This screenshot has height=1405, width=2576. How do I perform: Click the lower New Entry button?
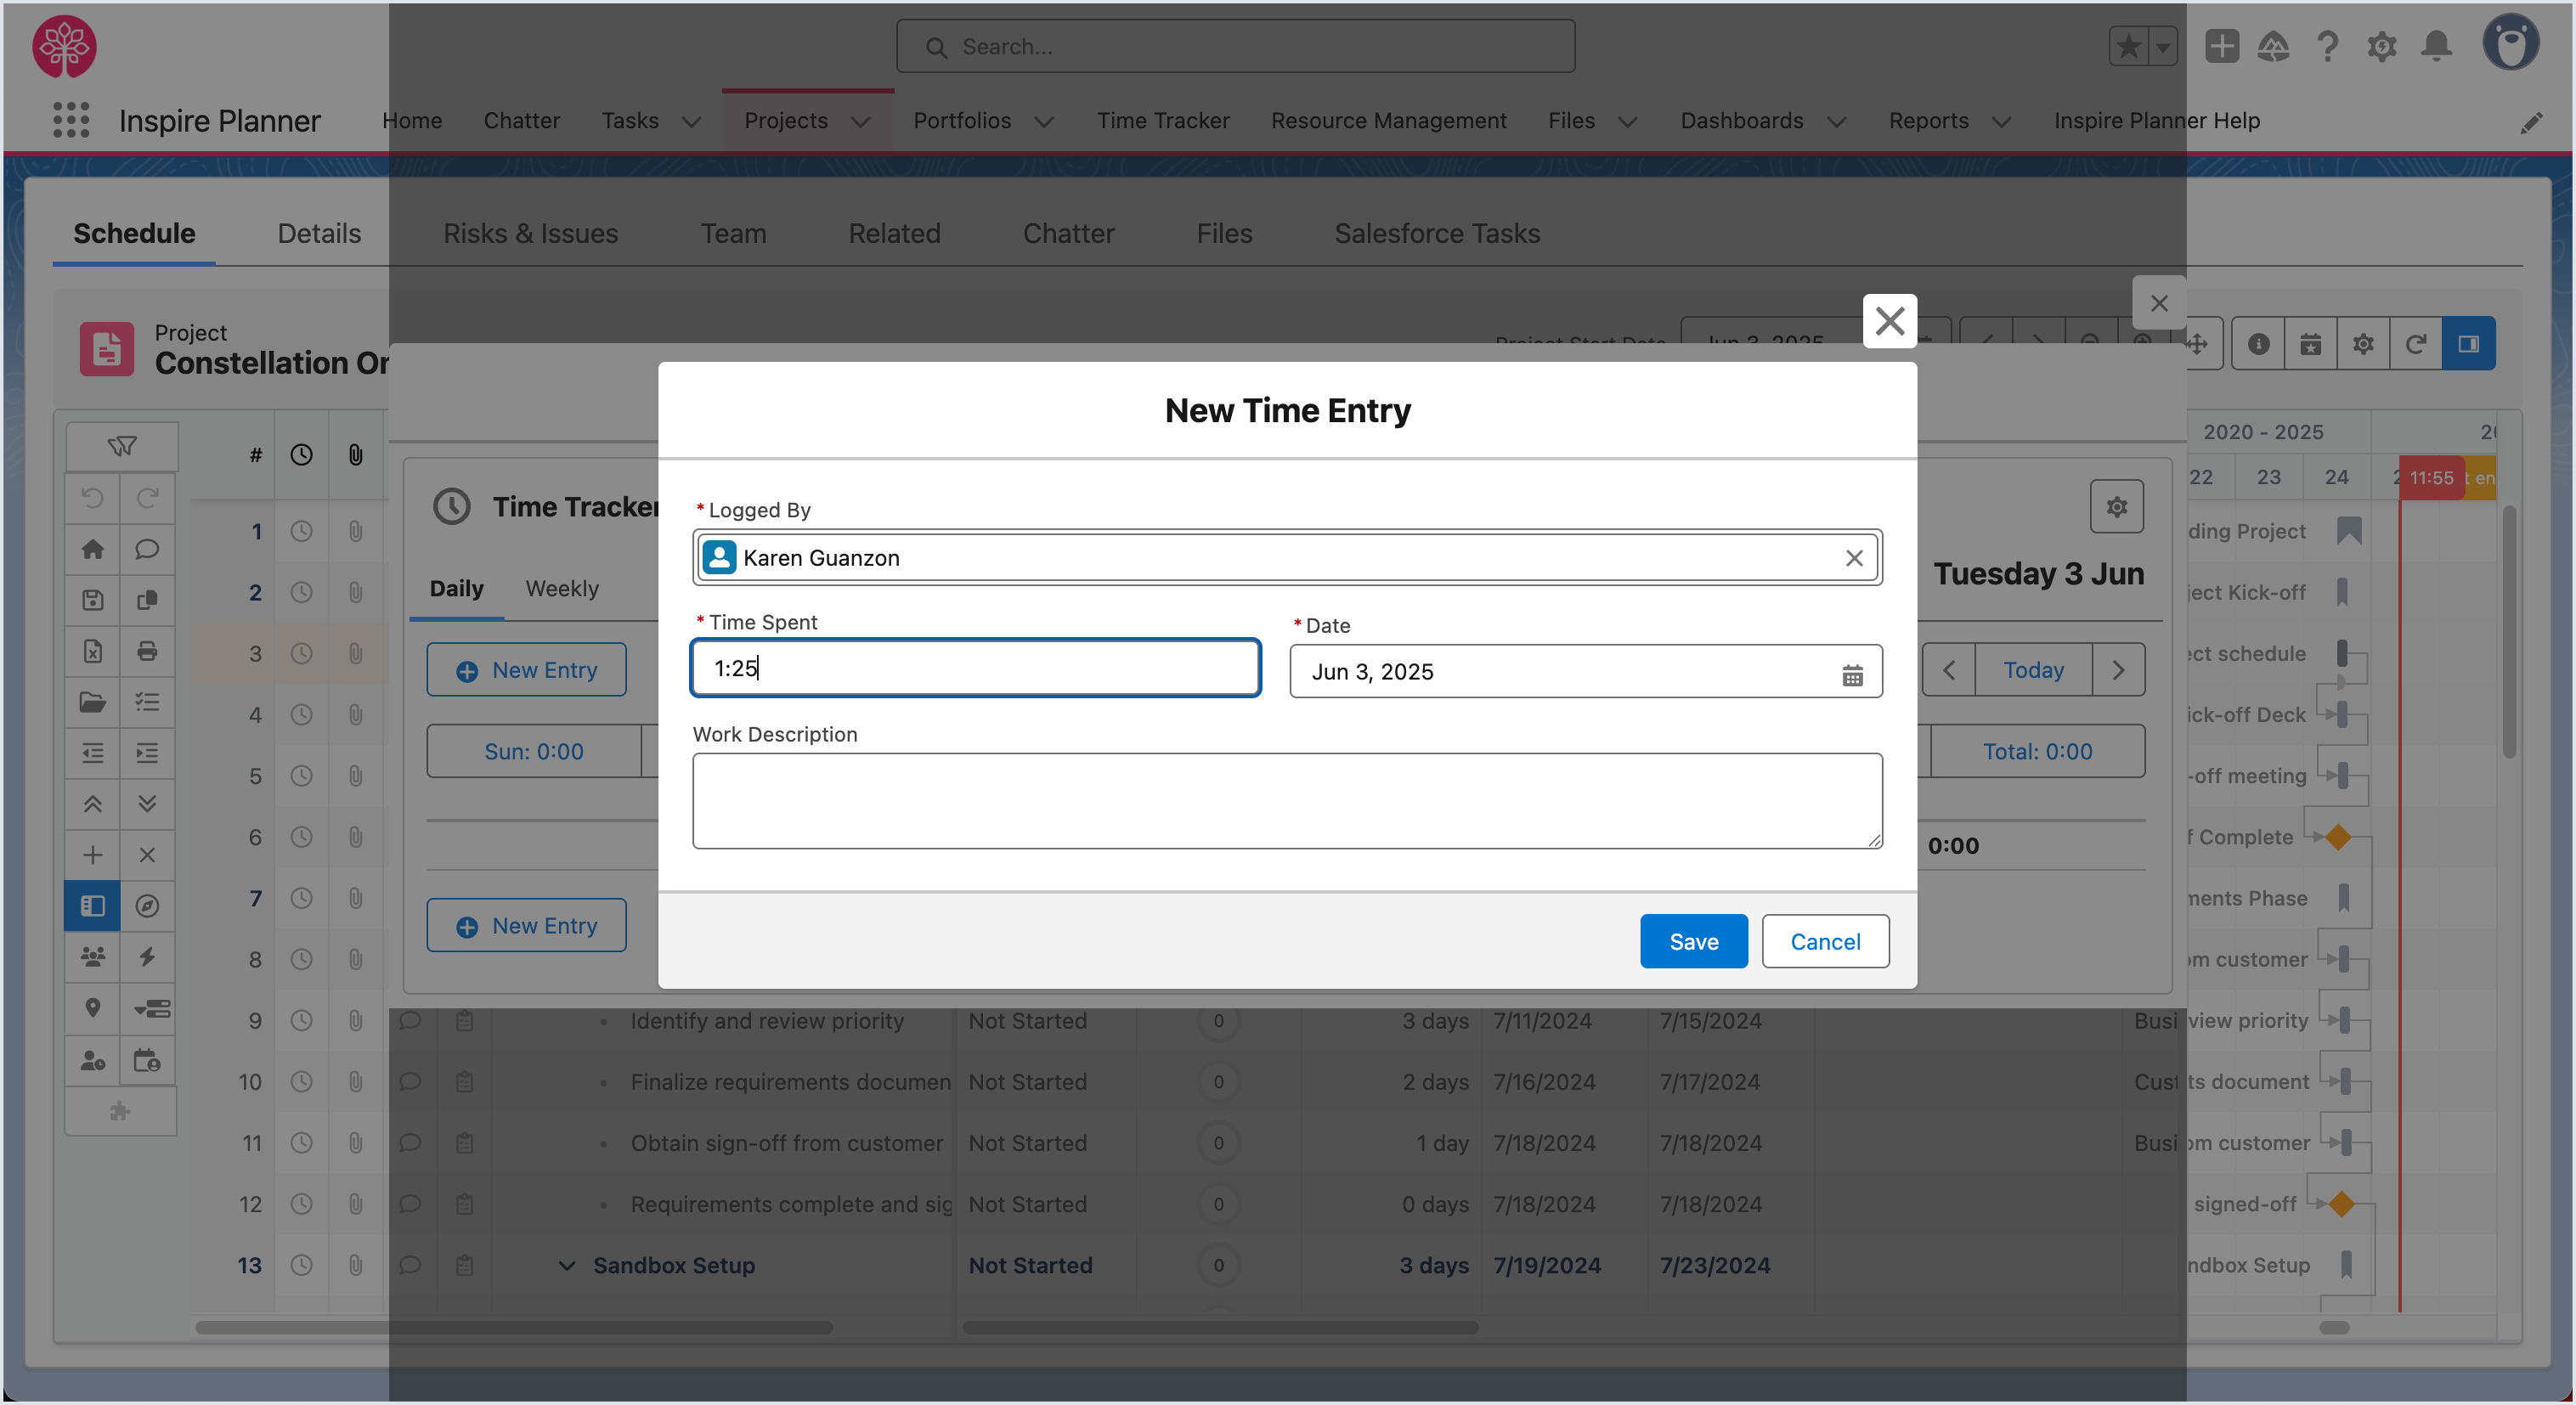click(x=526, y=925)
